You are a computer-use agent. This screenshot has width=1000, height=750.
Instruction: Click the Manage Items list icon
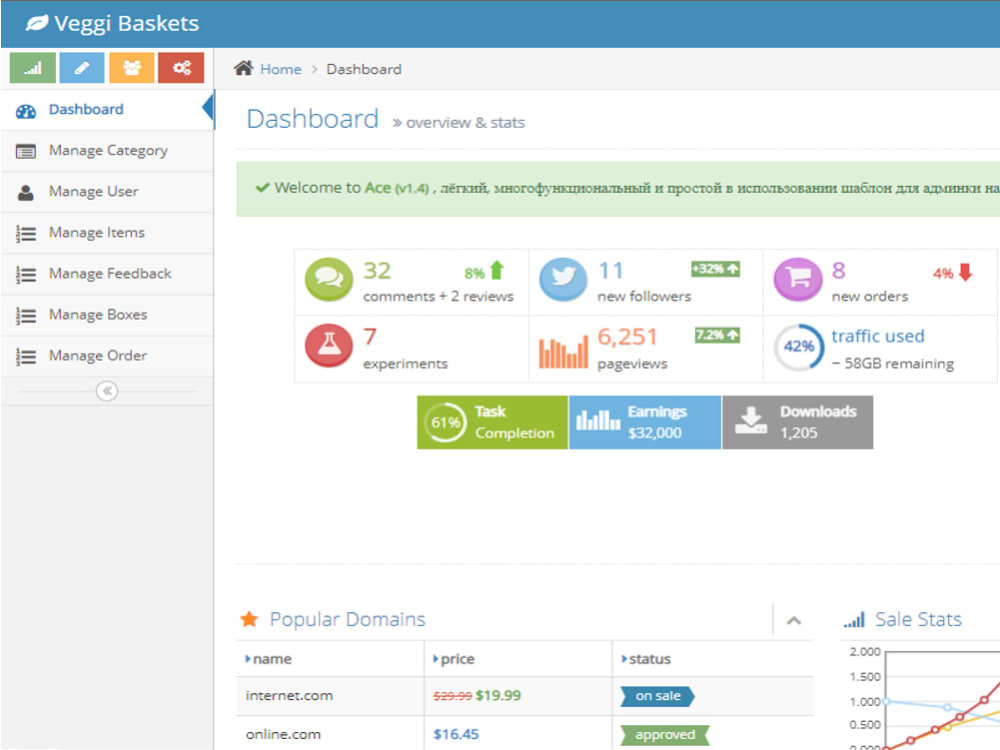pos(26,233)
